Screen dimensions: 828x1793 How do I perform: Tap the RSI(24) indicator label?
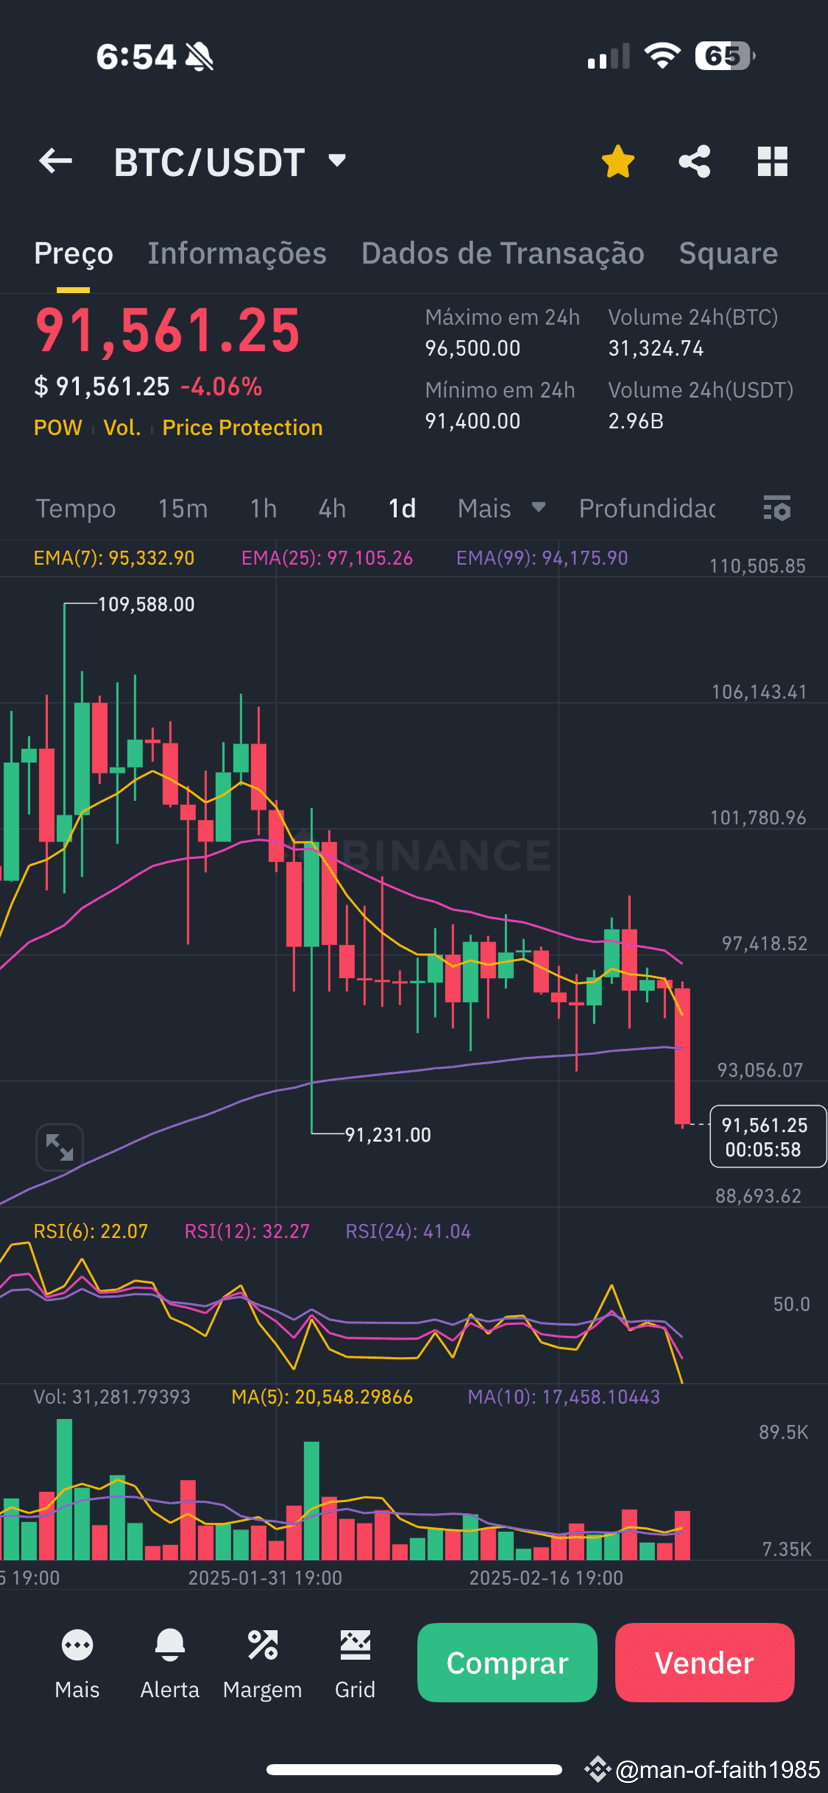pos(408,1231)
